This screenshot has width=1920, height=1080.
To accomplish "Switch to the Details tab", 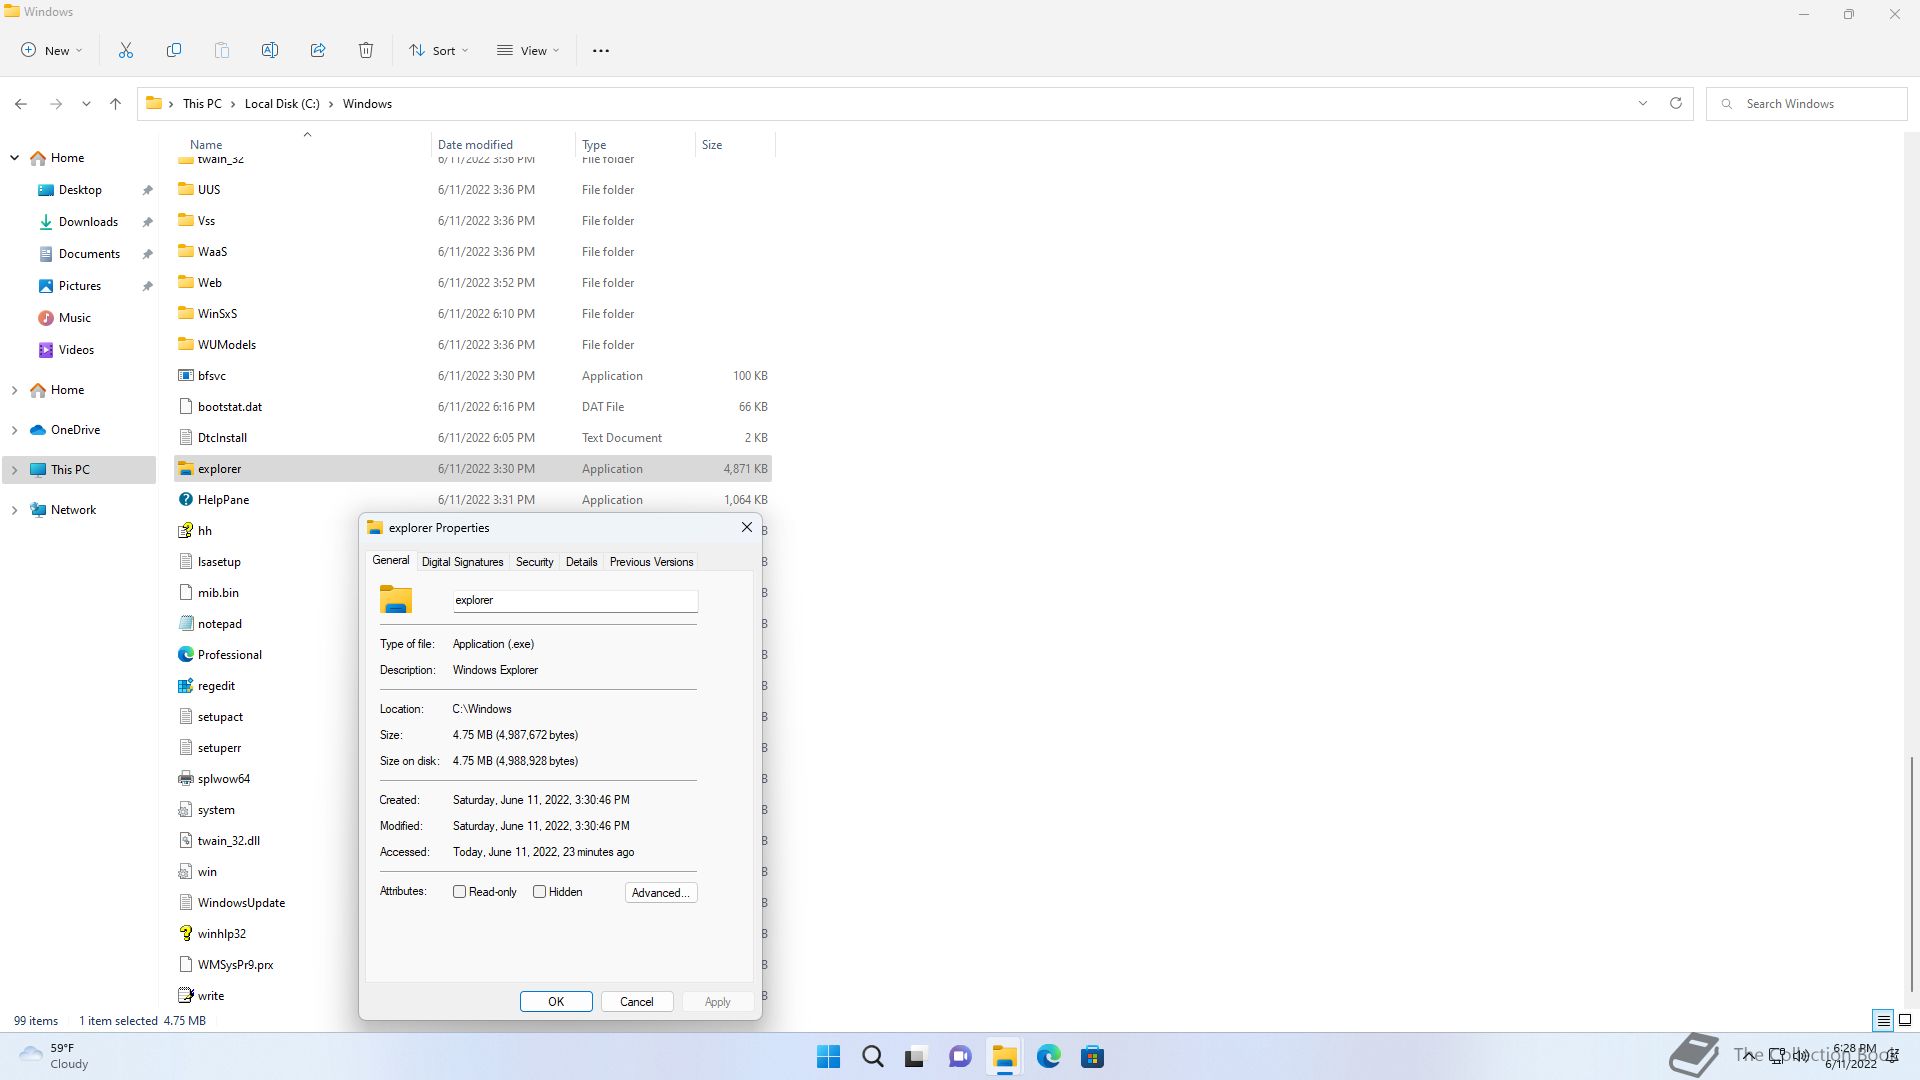I will pos(581,562).
